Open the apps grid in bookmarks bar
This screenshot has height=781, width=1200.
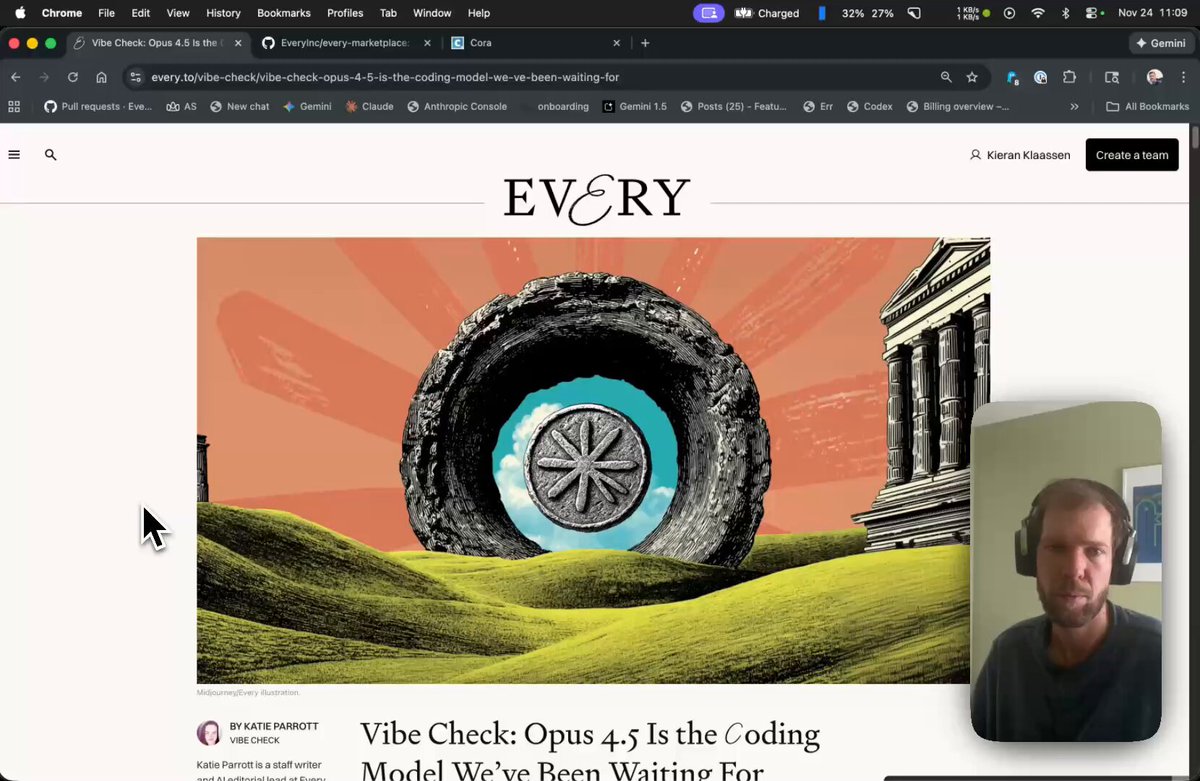[x=14, y=106]
